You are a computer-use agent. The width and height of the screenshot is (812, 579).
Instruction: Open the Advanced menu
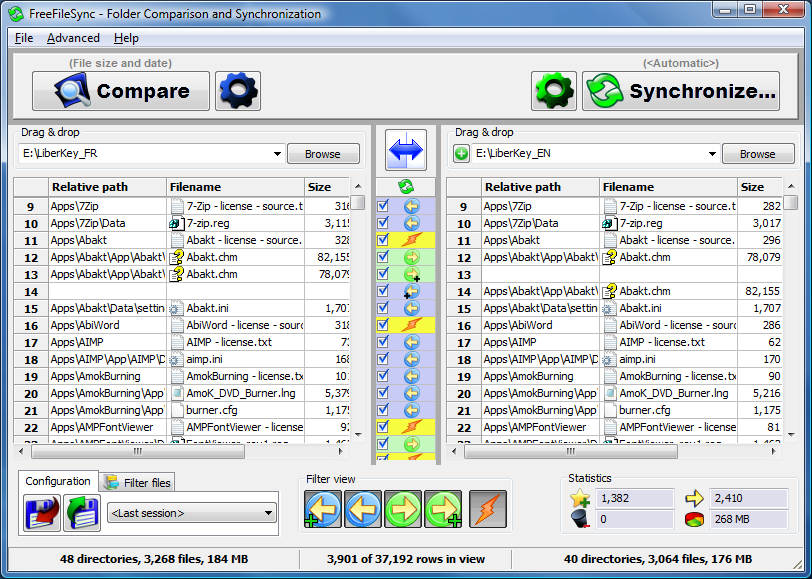73,38
